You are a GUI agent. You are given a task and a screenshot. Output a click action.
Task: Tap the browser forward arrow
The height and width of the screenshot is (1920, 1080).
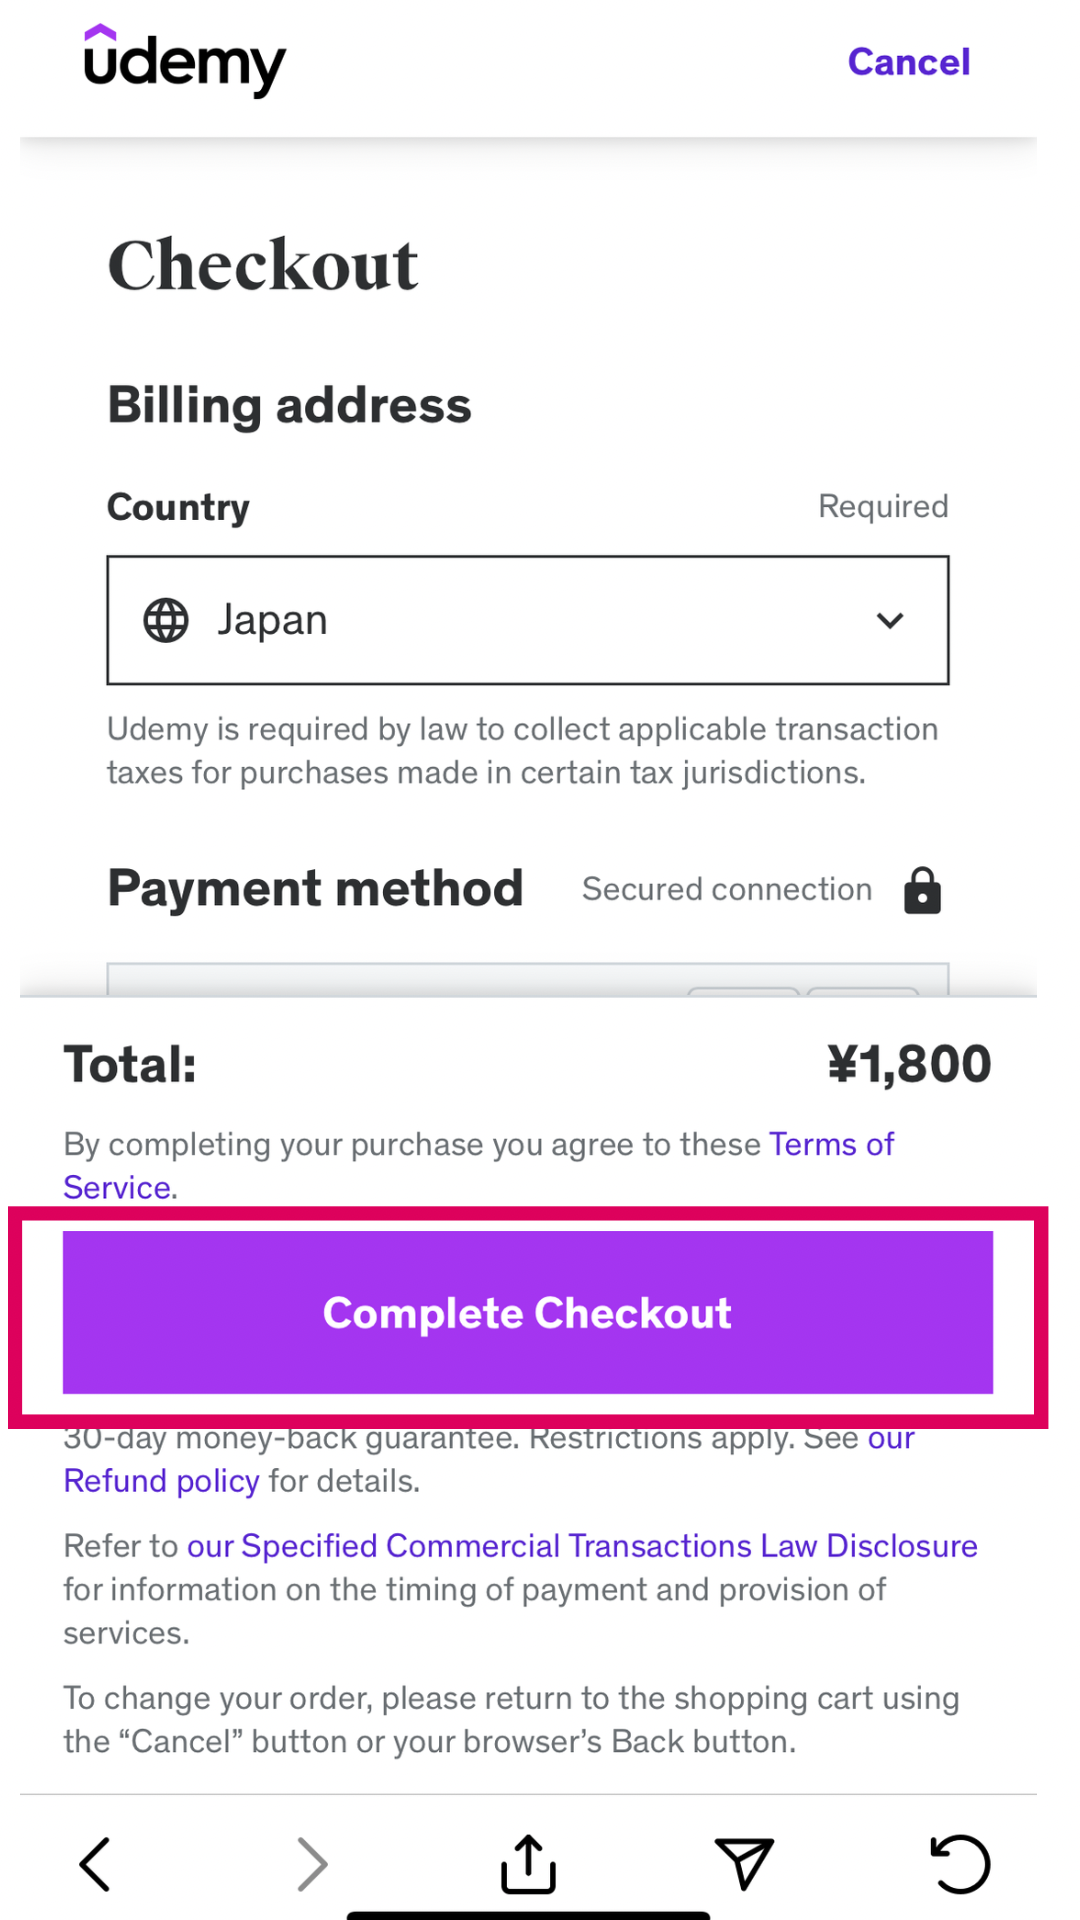pos(312,1864)
